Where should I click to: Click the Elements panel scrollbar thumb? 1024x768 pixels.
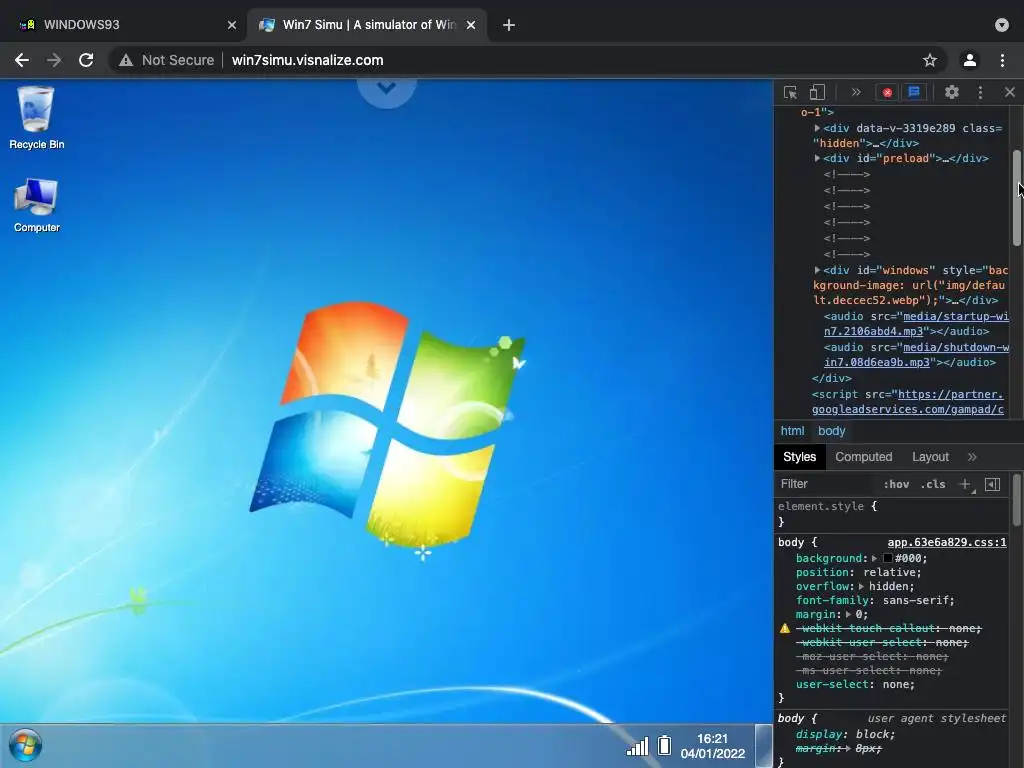1017,198
